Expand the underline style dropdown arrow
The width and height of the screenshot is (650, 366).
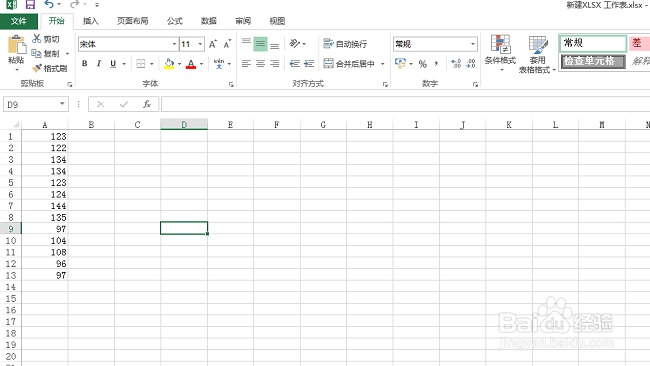pyautogui.click(x=124, y=64)
